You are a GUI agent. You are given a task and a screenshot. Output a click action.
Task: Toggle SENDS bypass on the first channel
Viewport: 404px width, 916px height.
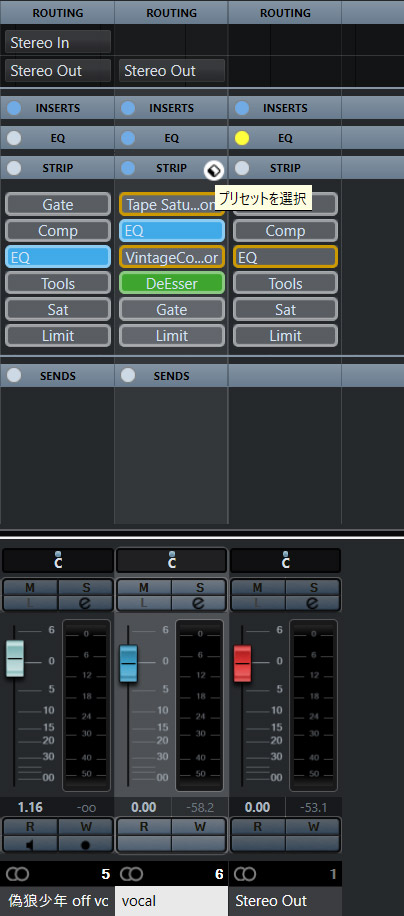(x=14, y=376)
